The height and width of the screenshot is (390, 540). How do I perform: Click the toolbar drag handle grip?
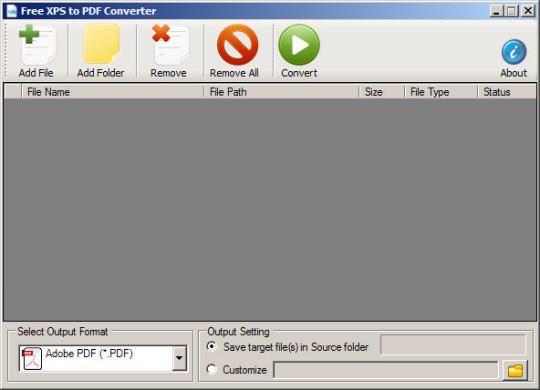click(x=6, y=51)
